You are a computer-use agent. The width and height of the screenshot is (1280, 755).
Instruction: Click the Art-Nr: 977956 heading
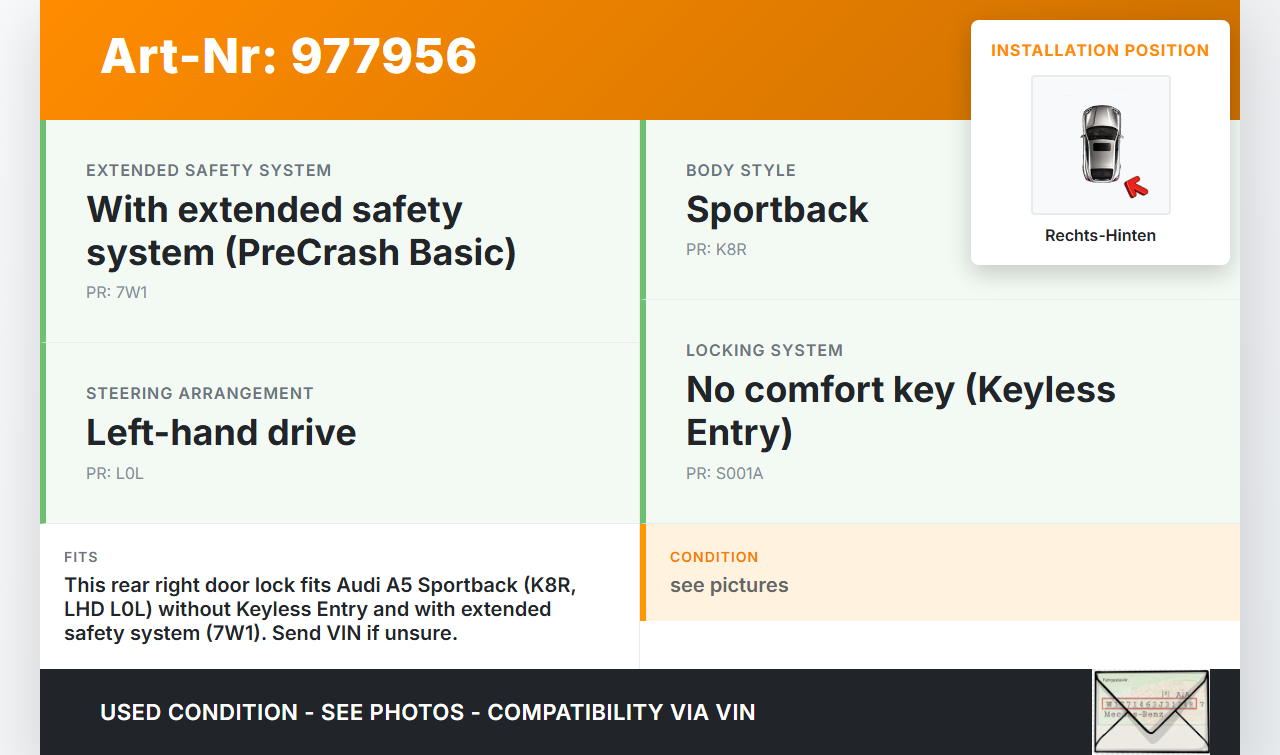tap(289, 56)
